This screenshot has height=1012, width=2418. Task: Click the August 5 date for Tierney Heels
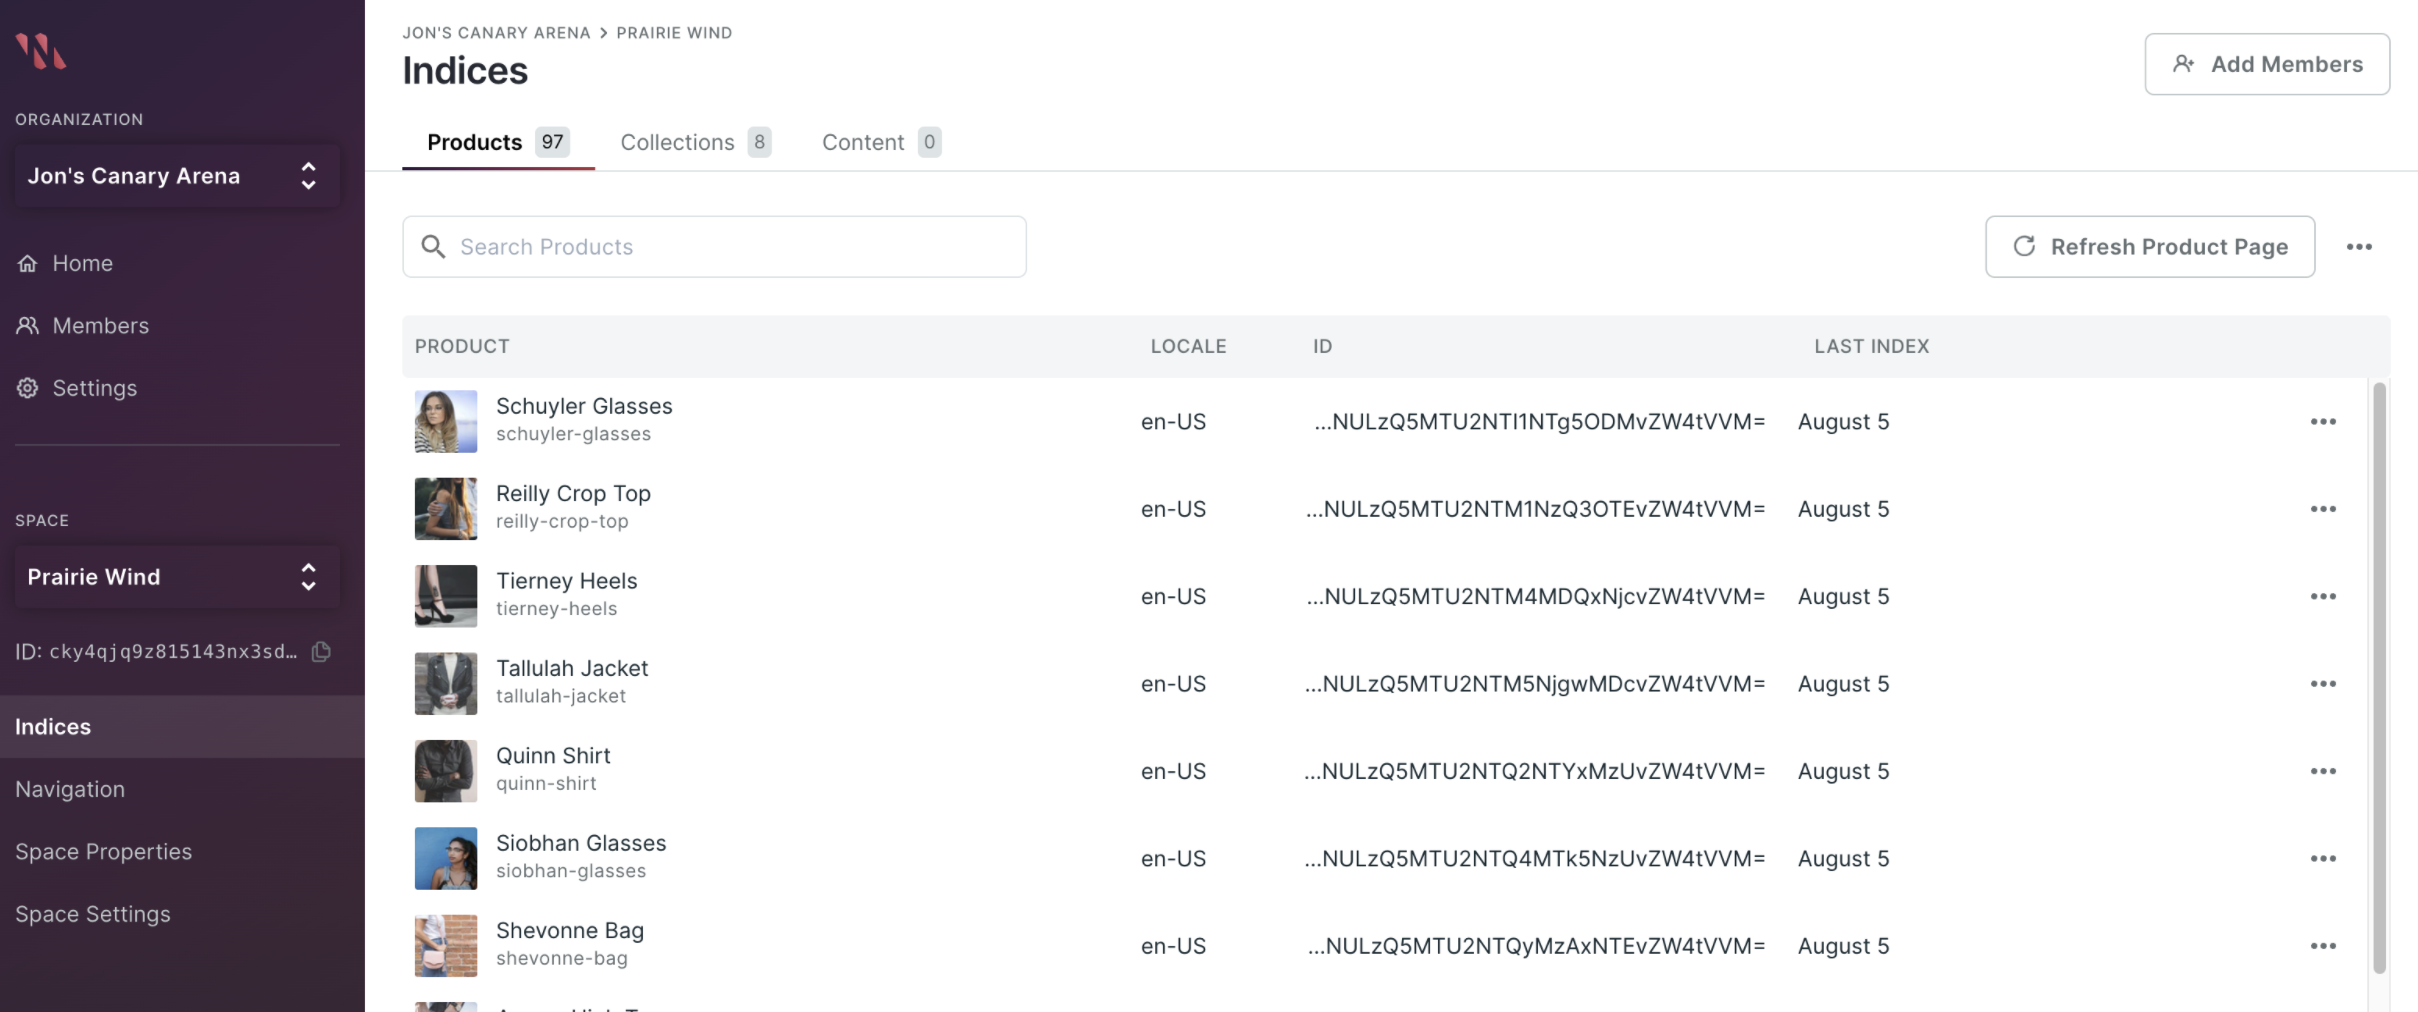[x=1843, y=597]
